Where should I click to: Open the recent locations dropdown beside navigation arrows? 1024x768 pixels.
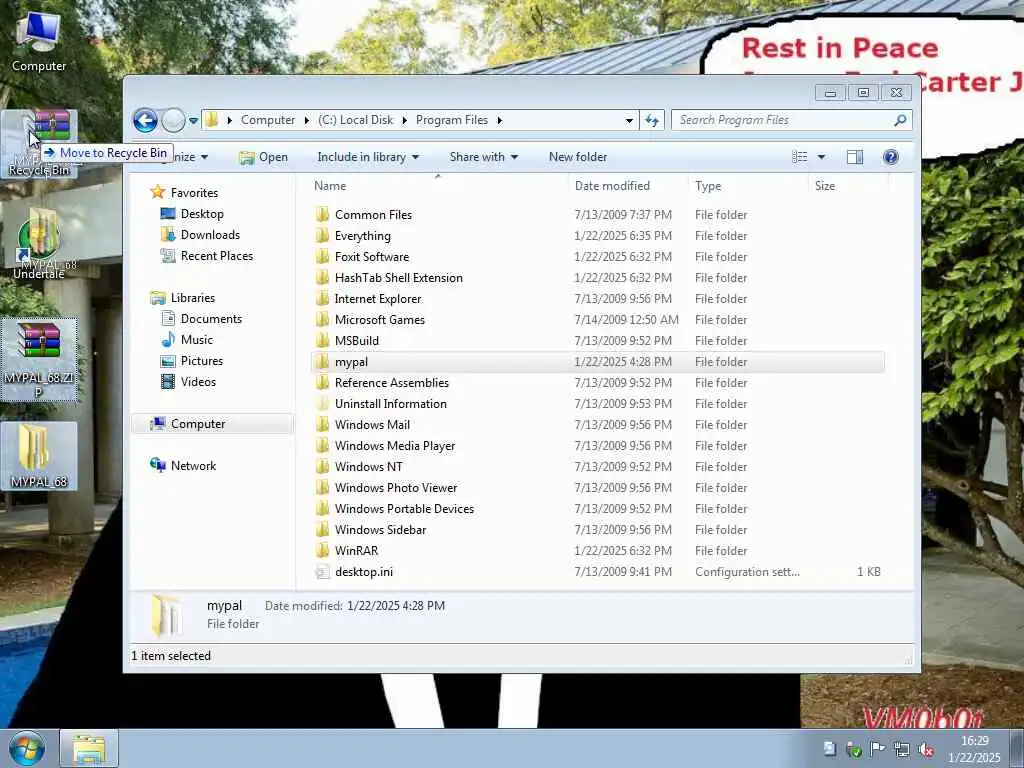pos(193,121)
